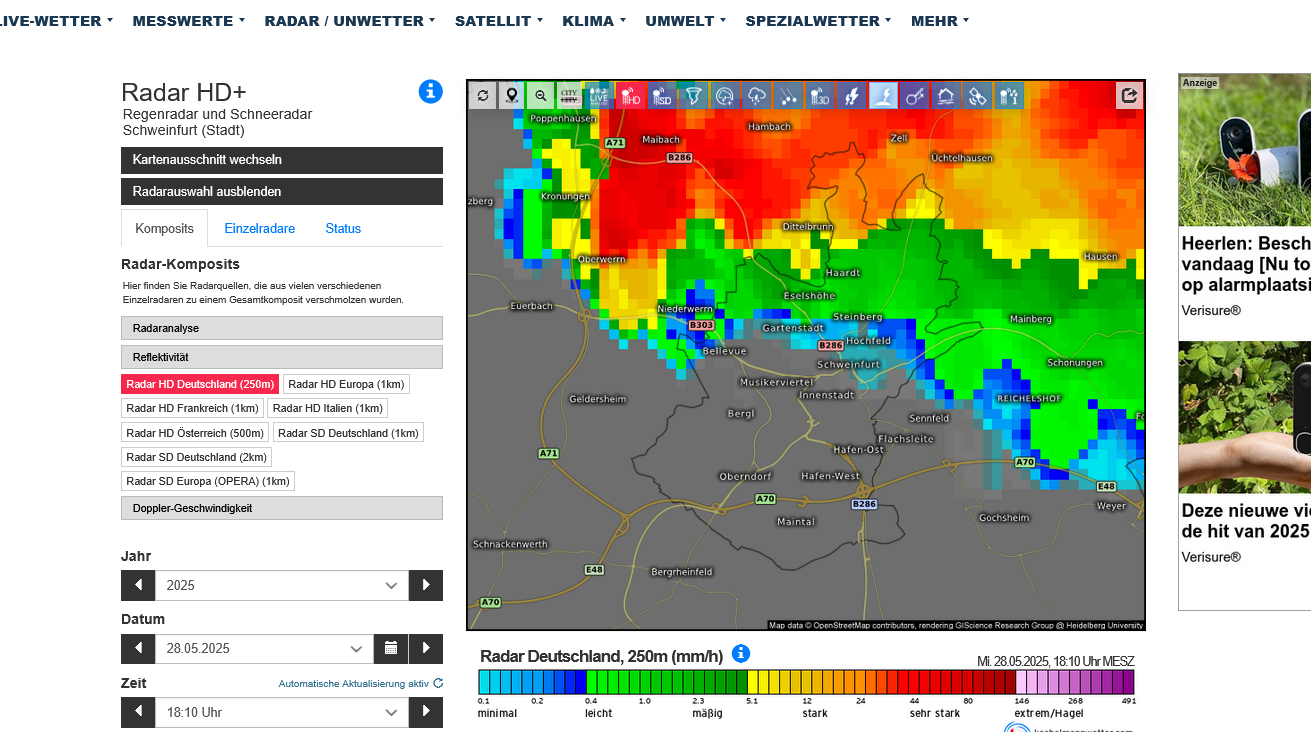The height and width of the screenshot is (732, 1311).
Task: Open the Jahr 2025 dropdown
Action: [281, 586]
